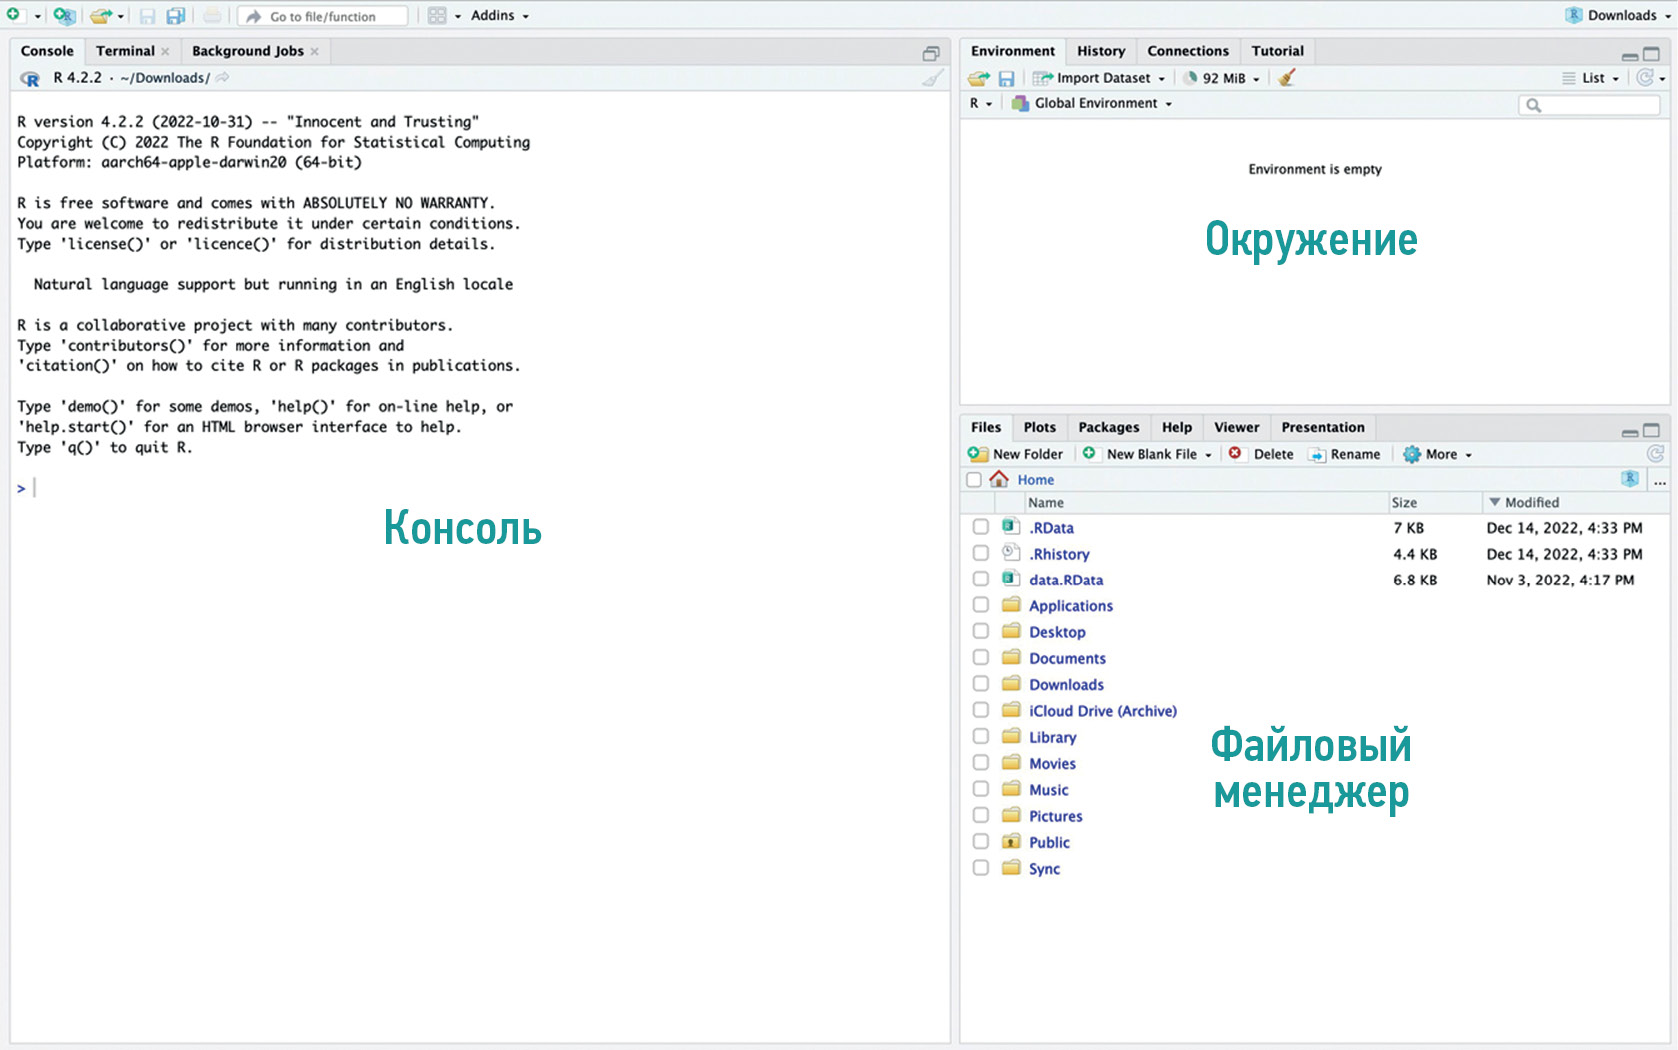Click the load workspace folder icon
1678x1050 pixels.
[x=978, y=78]
